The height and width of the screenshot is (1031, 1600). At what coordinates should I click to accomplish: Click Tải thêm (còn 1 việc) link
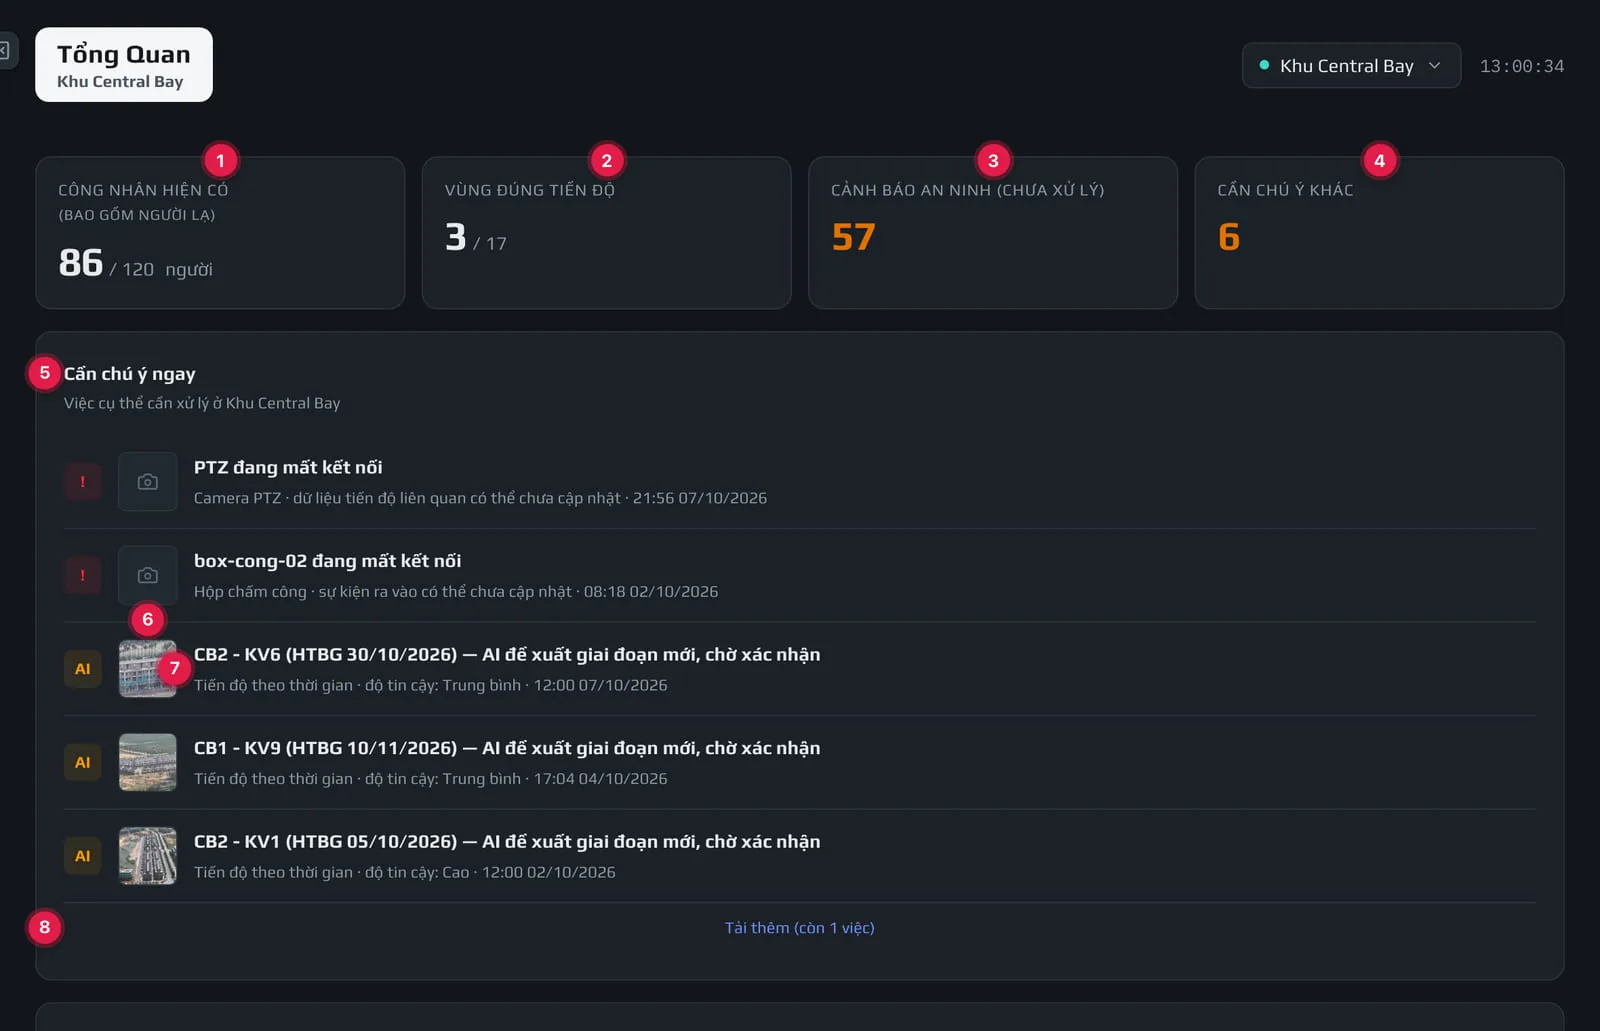tap(800, 928)
